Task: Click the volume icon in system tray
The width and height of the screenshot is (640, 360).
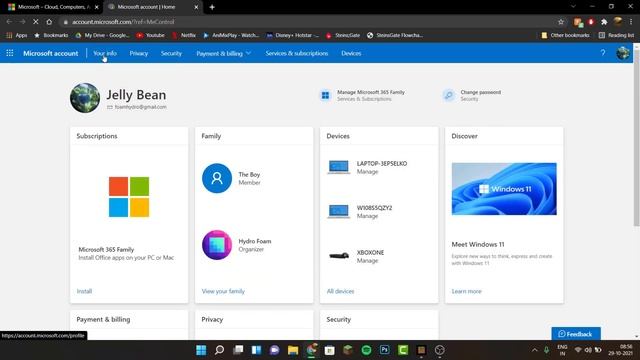Action: tap(588, 350)
